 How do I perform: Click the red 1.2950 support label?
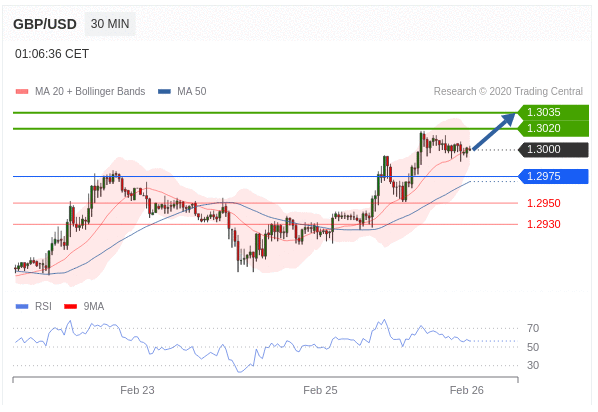[543, 203]
